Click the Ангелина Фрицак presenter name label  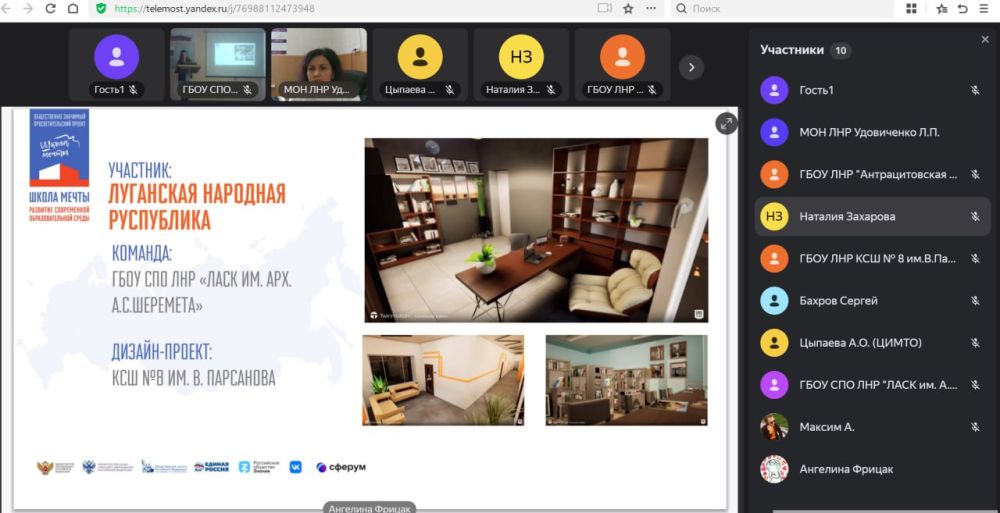[x=370, y=508]
